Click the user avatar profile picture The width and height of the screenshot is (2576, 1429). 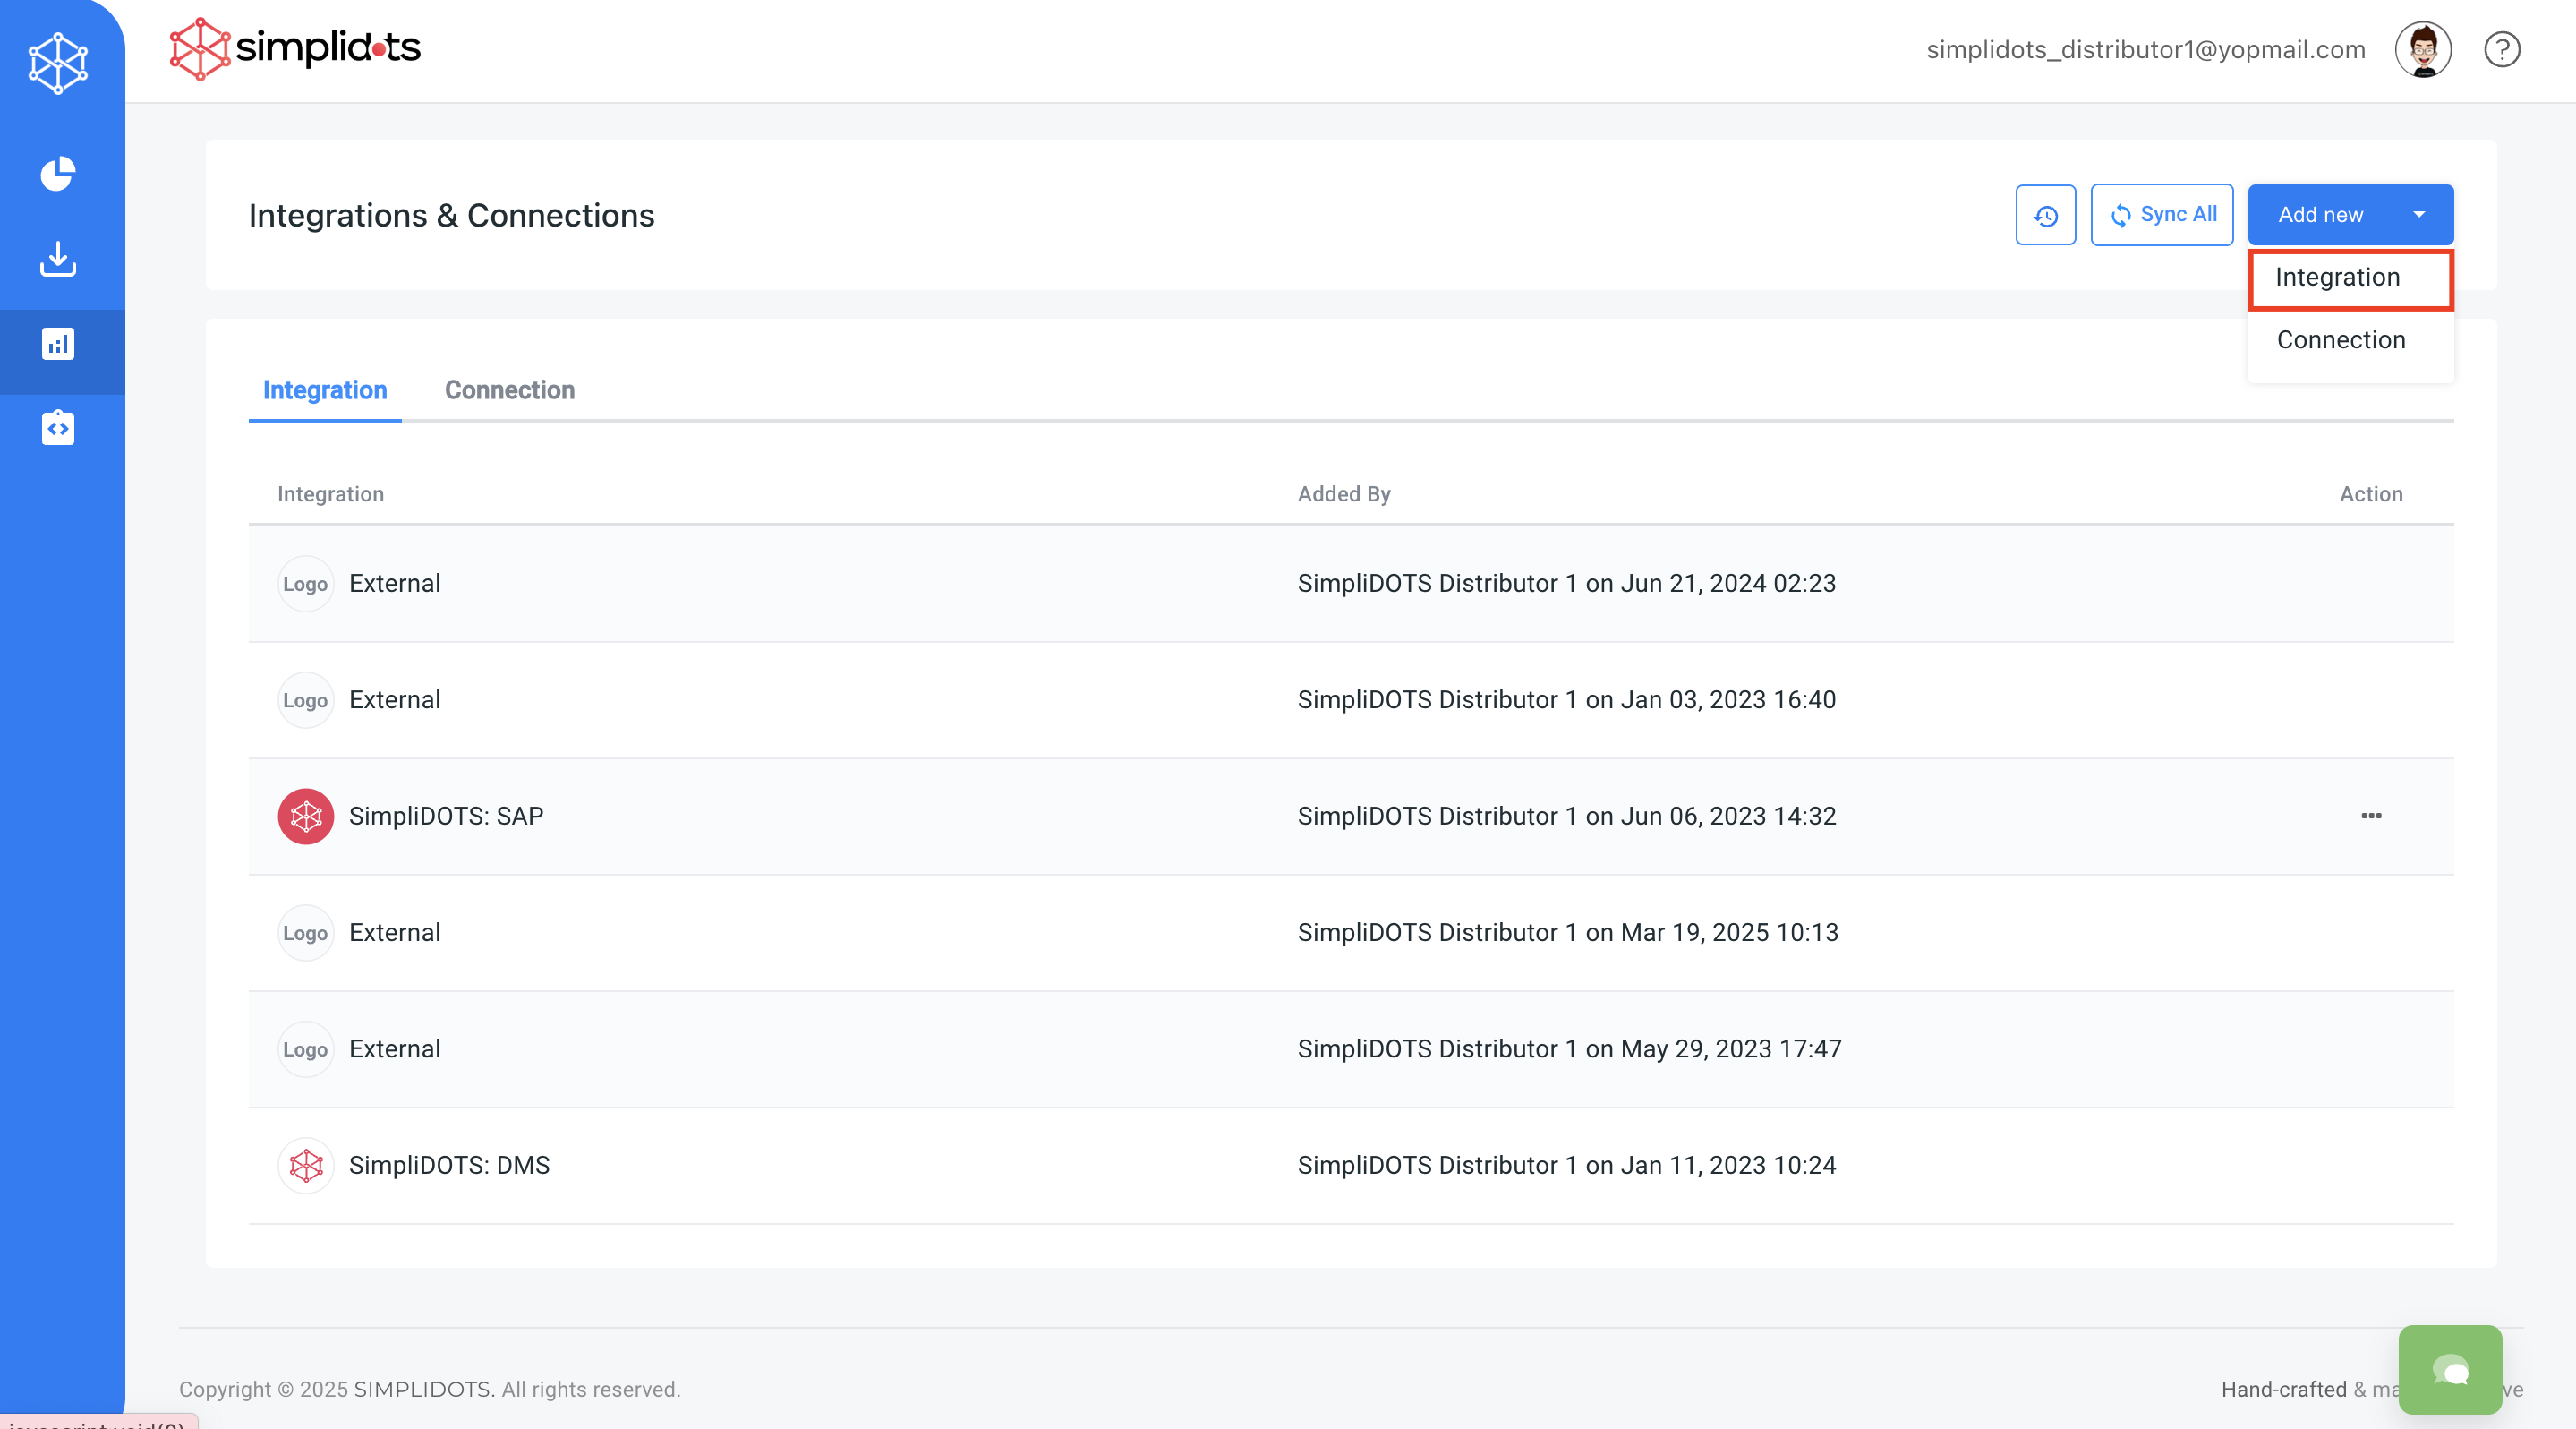2422,50
